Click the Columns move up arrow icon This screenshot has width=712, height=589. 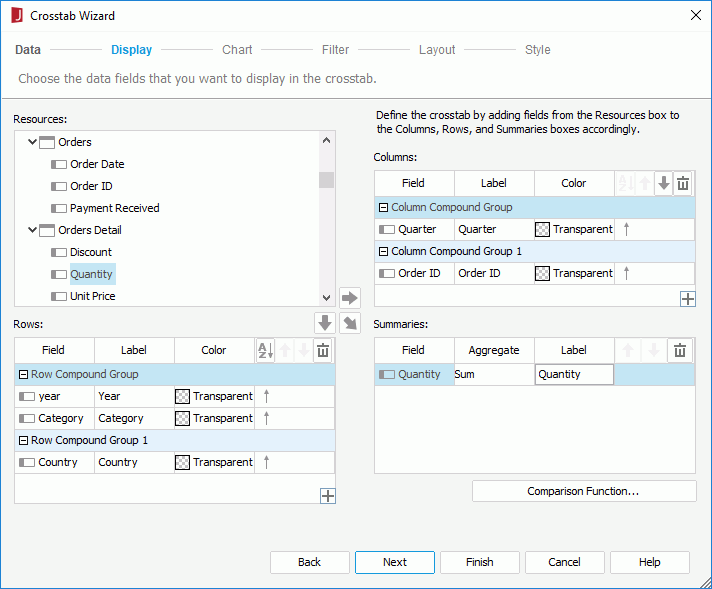tap(644, 183)
